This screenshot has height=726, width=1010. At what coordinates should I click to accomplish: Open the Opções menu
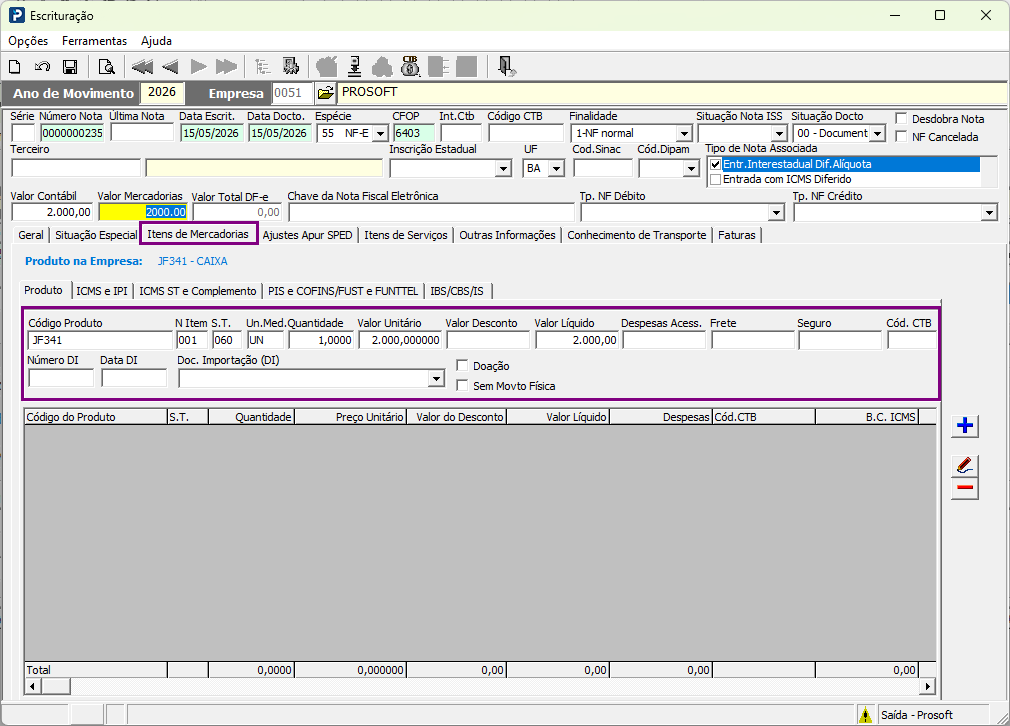(28, 41)
